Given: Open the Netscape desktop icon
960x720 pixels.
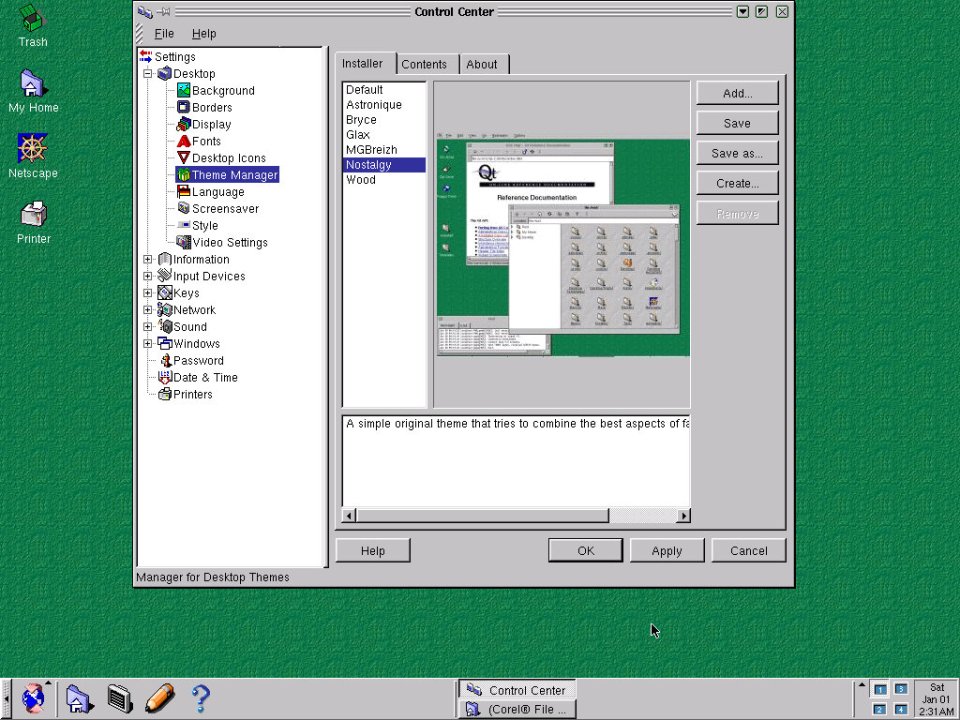Looking at the screenshot, I should [x=32, y=149].
